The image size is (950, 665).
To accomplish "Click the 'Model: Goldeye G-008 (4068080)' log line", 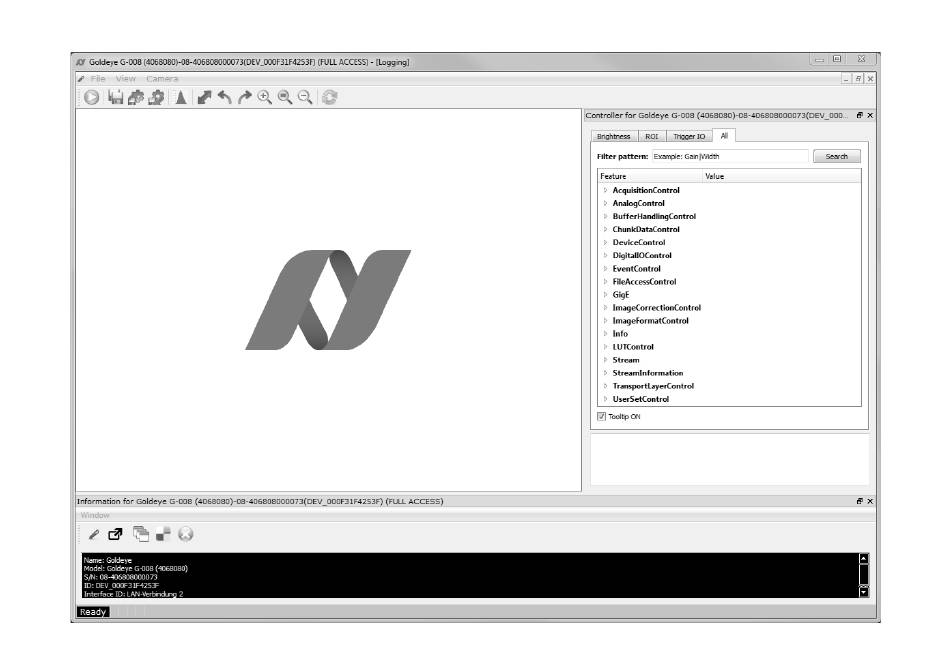I will point(135,569).
